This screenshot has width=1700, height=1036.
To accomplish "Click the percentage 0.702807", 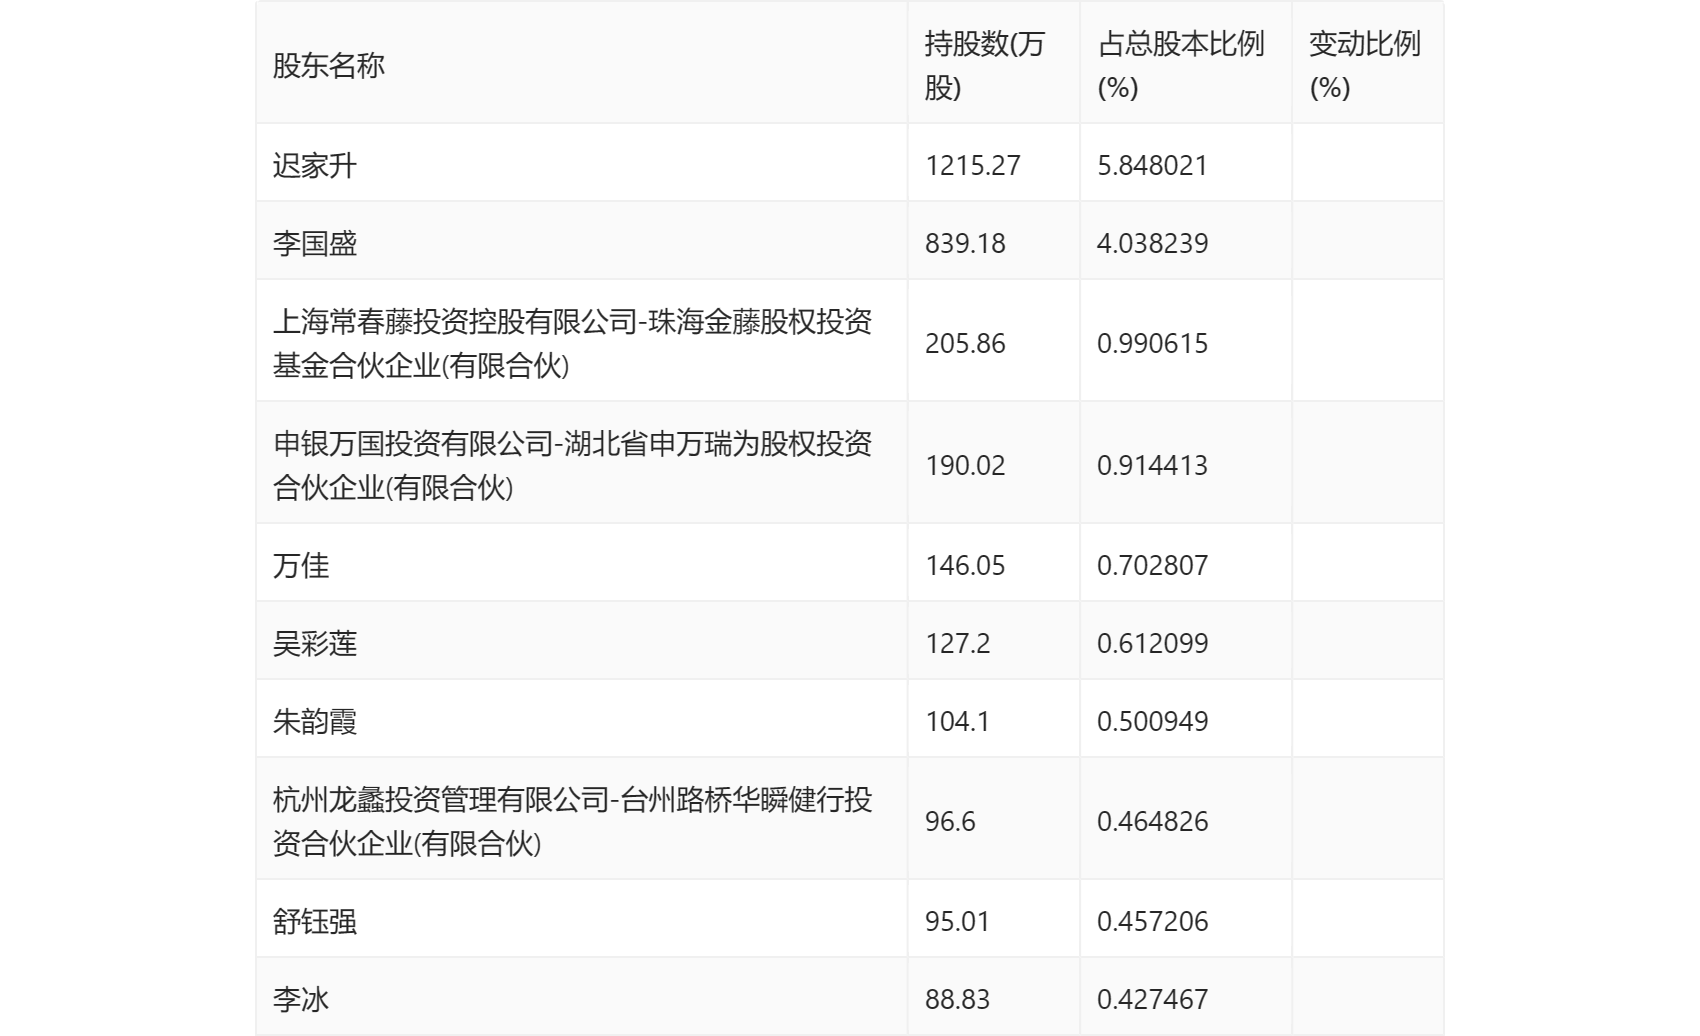I will 1153,565.
